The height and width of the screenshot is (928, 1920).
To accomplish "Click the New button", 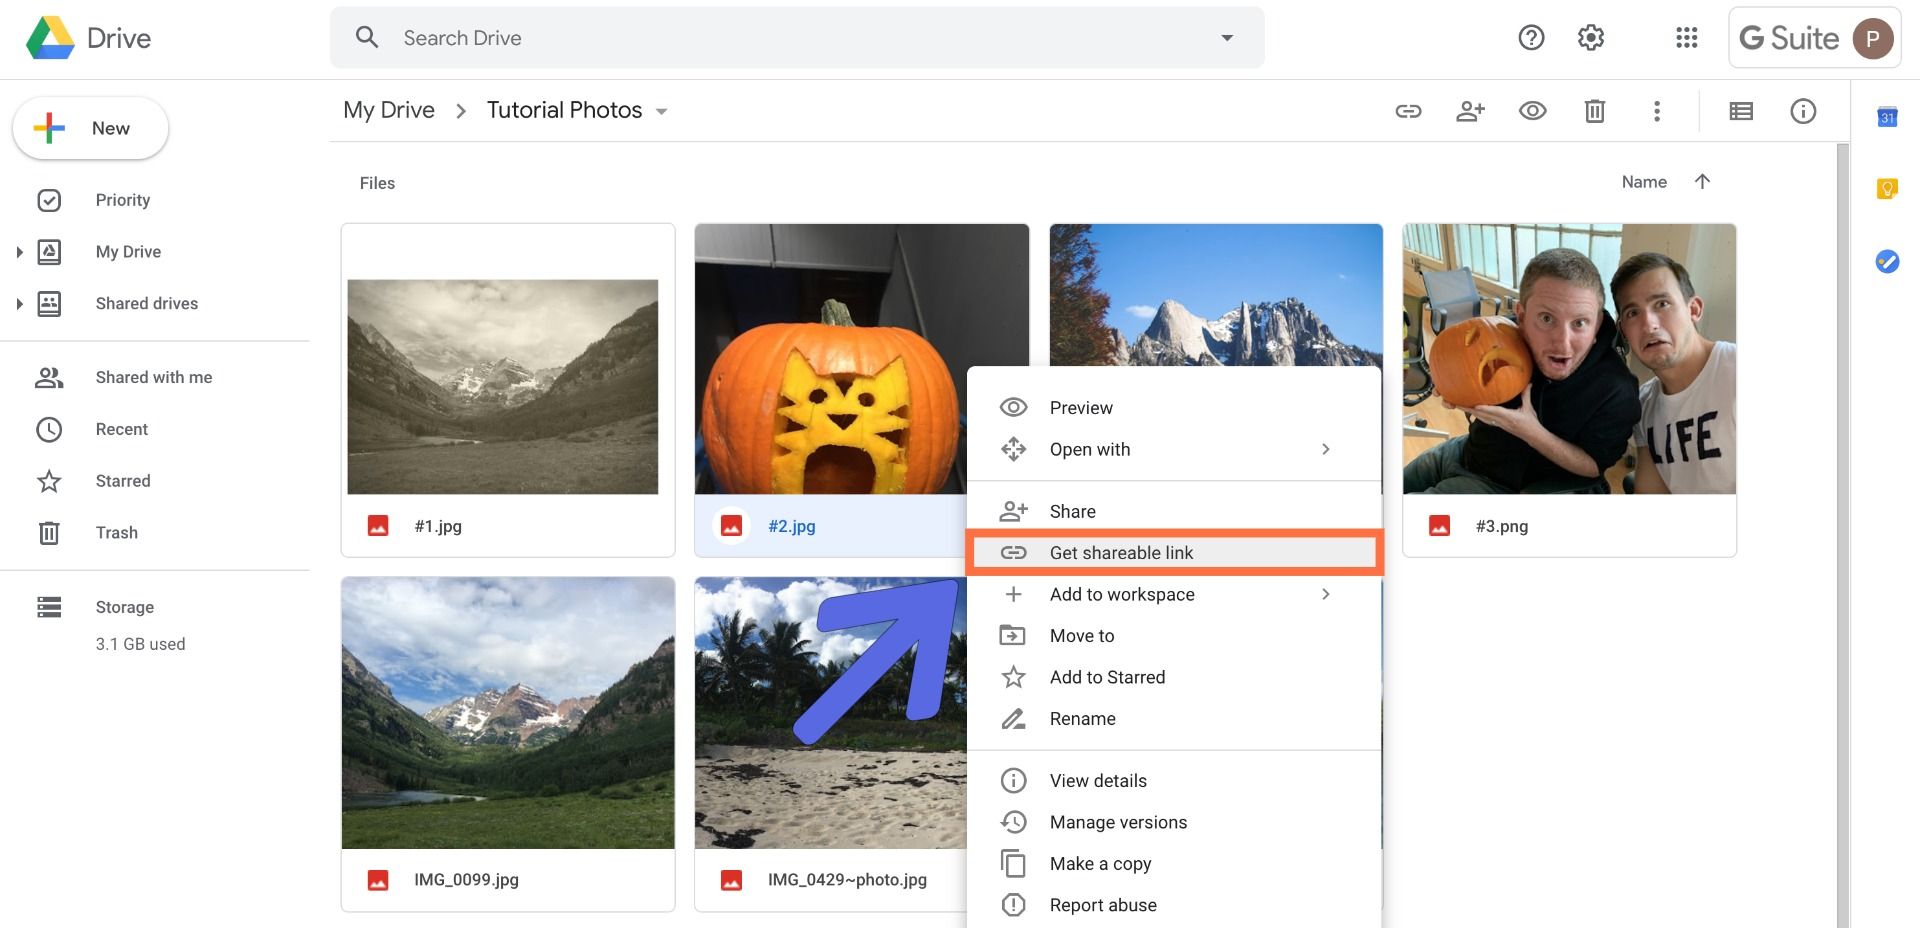I will (90, 128).
